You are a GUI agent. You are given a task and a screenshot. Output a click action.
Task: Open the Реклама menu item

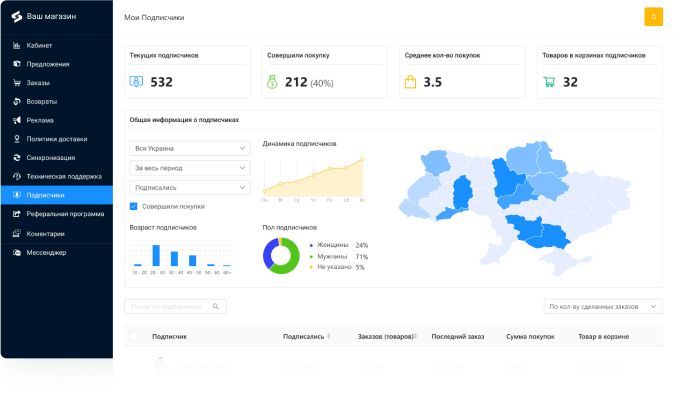(x=40, y=120)
